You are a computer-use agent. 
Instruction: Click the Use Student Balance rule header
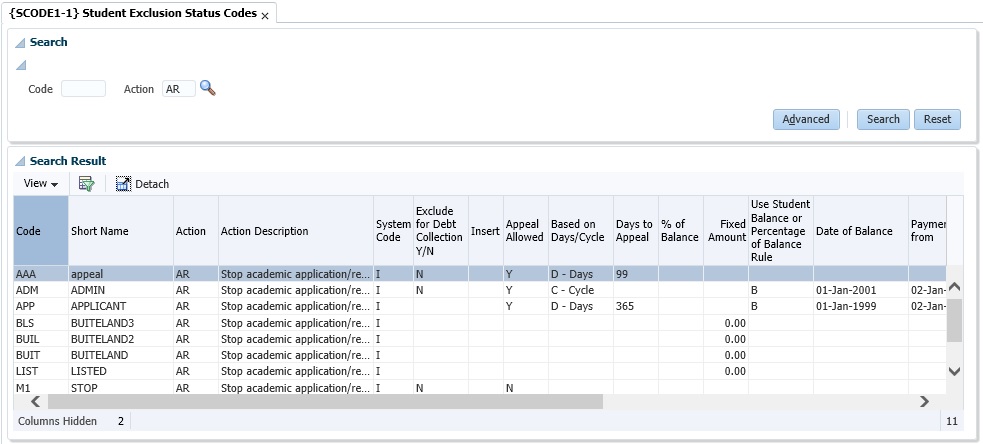[x=781, y=231]
